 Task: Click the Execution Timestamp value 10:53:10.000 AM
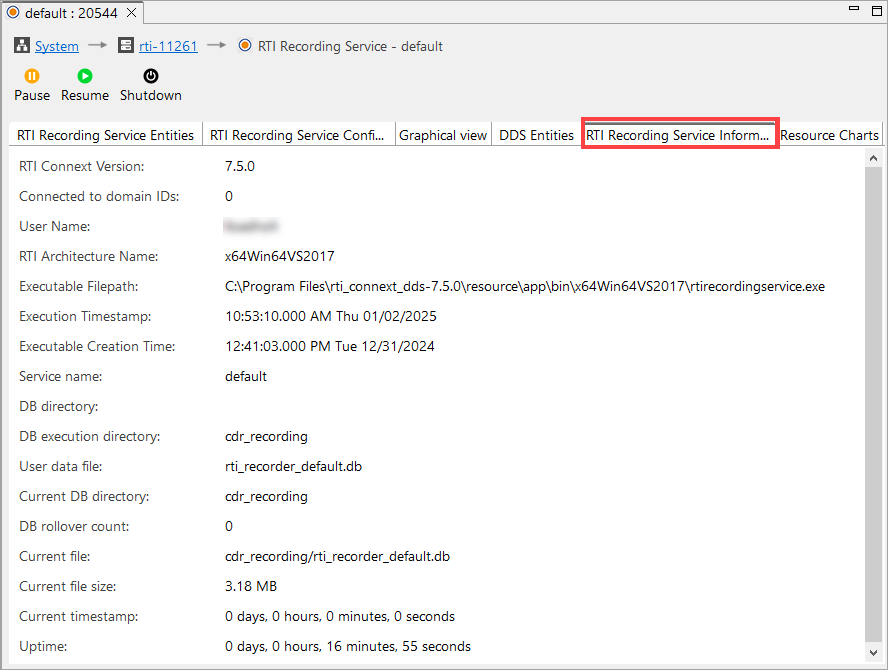(x=331, y=317)
